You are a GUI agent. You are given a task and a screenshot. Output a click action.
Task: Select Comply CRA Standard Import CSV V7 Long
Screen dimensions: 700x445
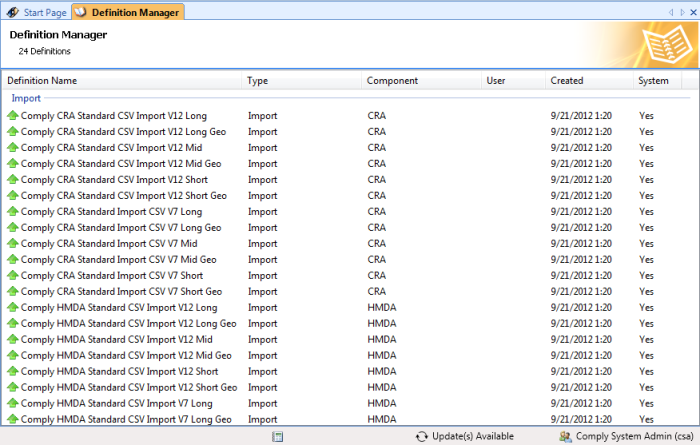[x=111, y=212]
